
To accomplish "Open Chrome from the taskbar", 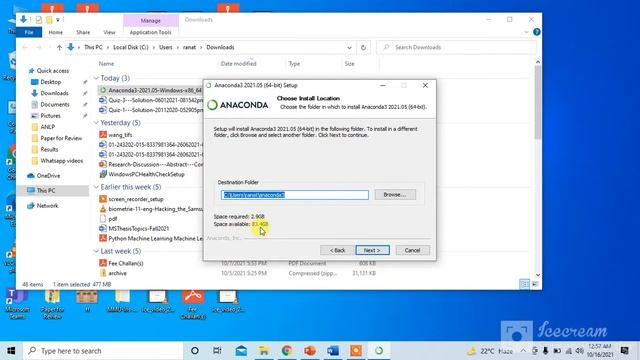I will [x=287, y=351].
